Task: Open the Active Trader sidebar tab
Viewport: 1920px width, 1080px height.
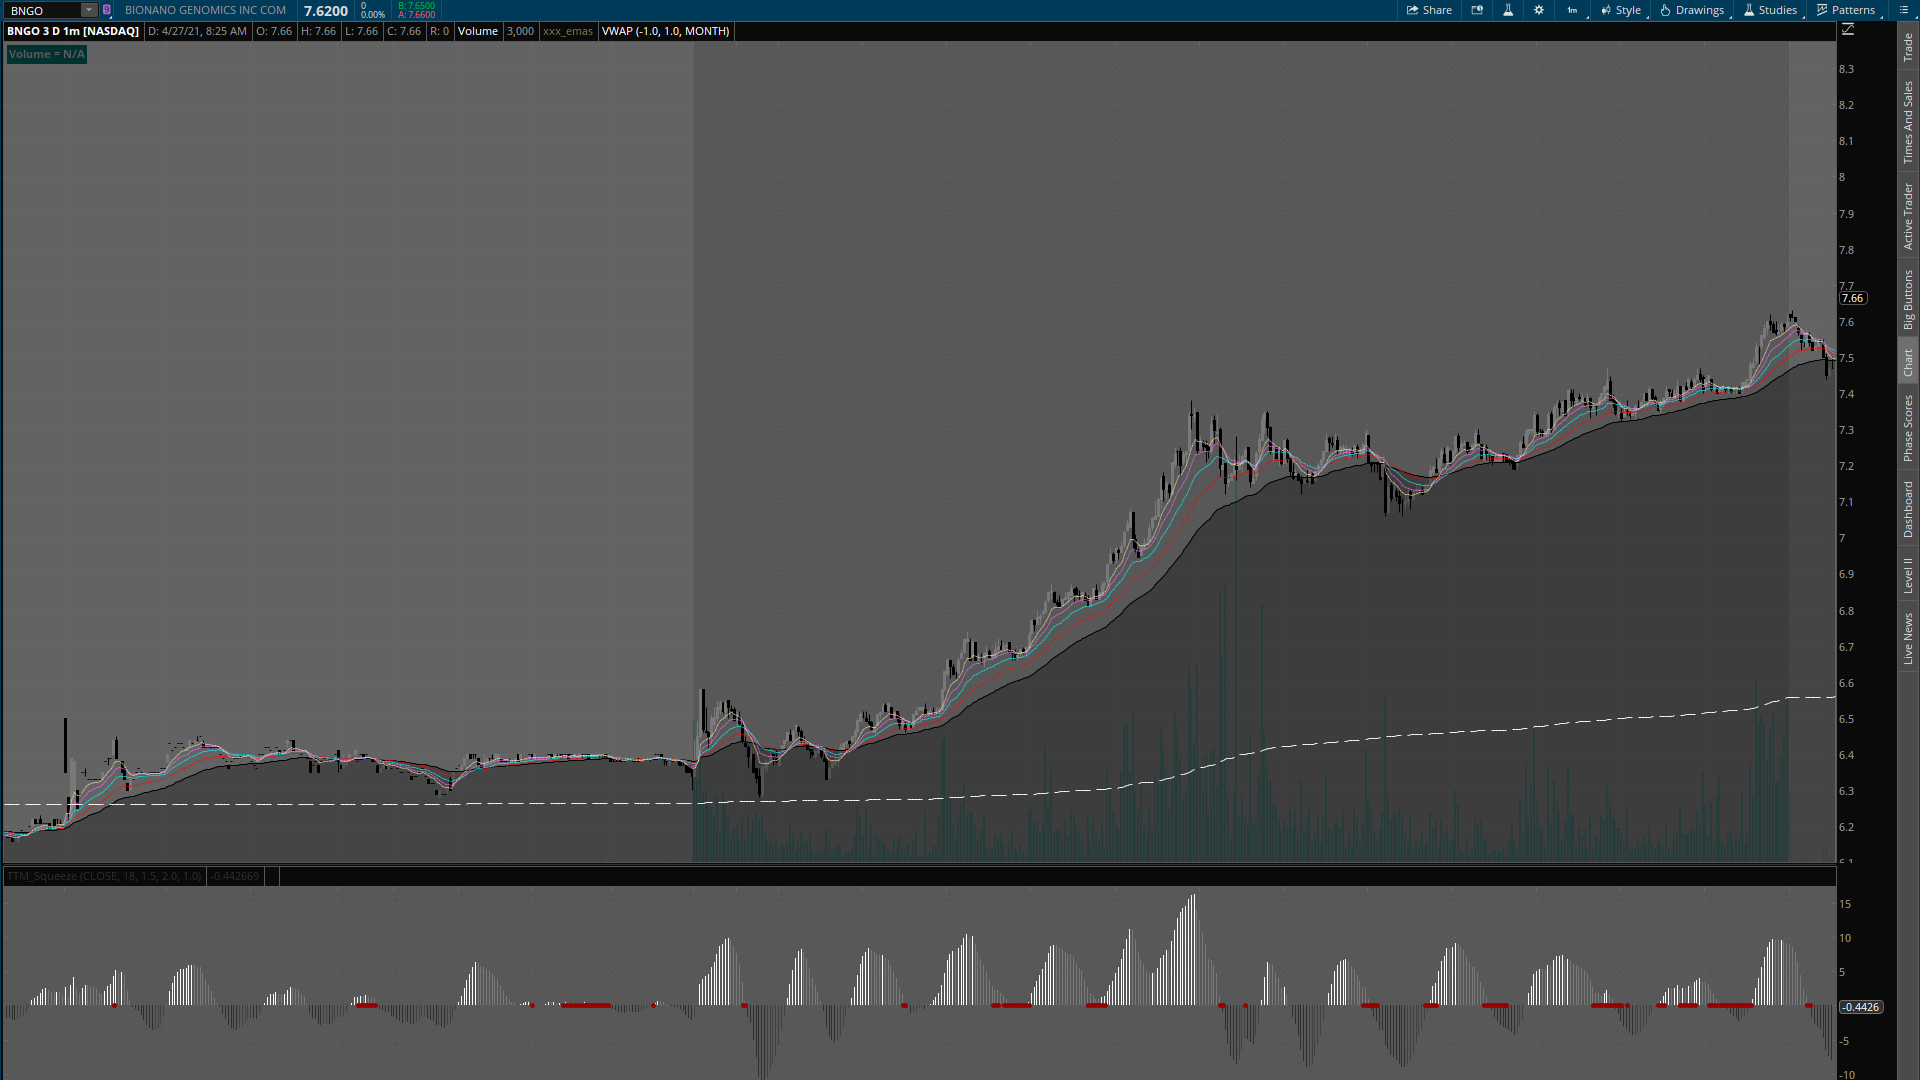Action: pos(1908,216)
